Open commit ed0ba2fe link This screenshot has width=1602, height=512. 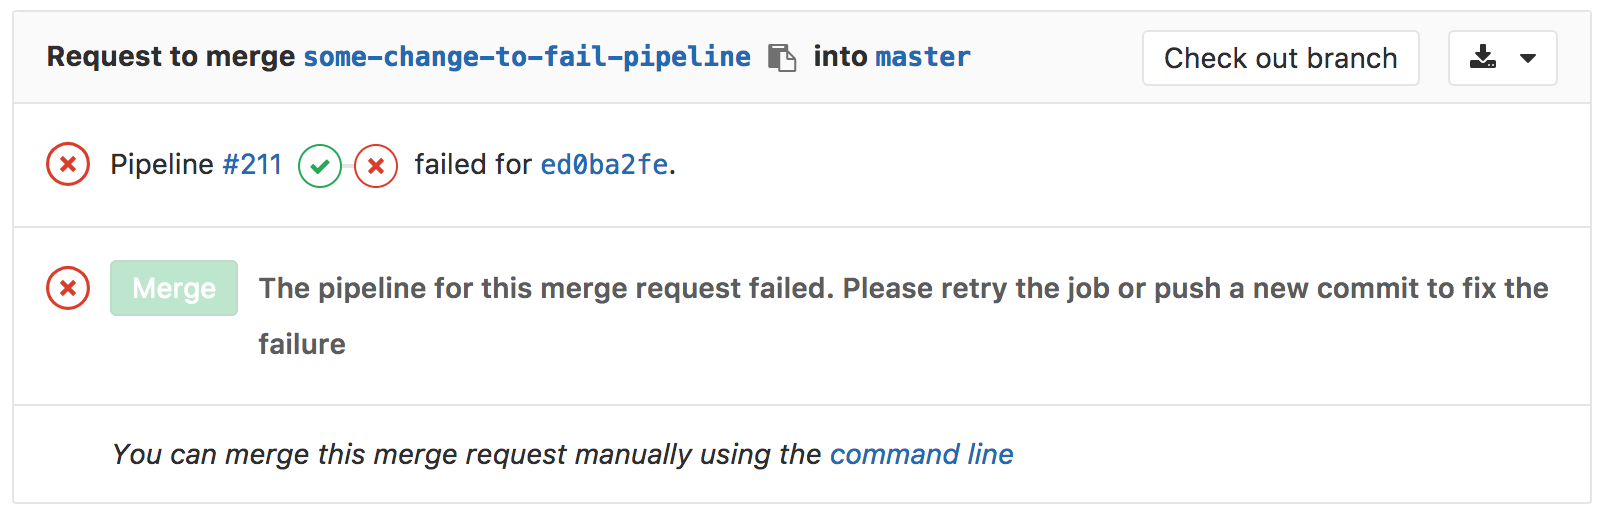tap(604, 164)
